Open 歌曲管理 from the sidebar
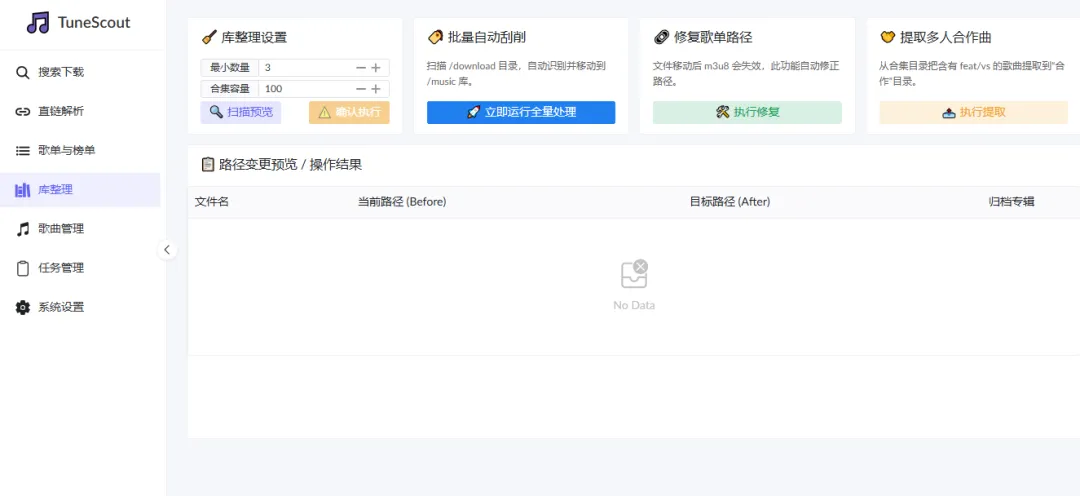The height and width of the screenshot is (496, 1080). point(80,229)
